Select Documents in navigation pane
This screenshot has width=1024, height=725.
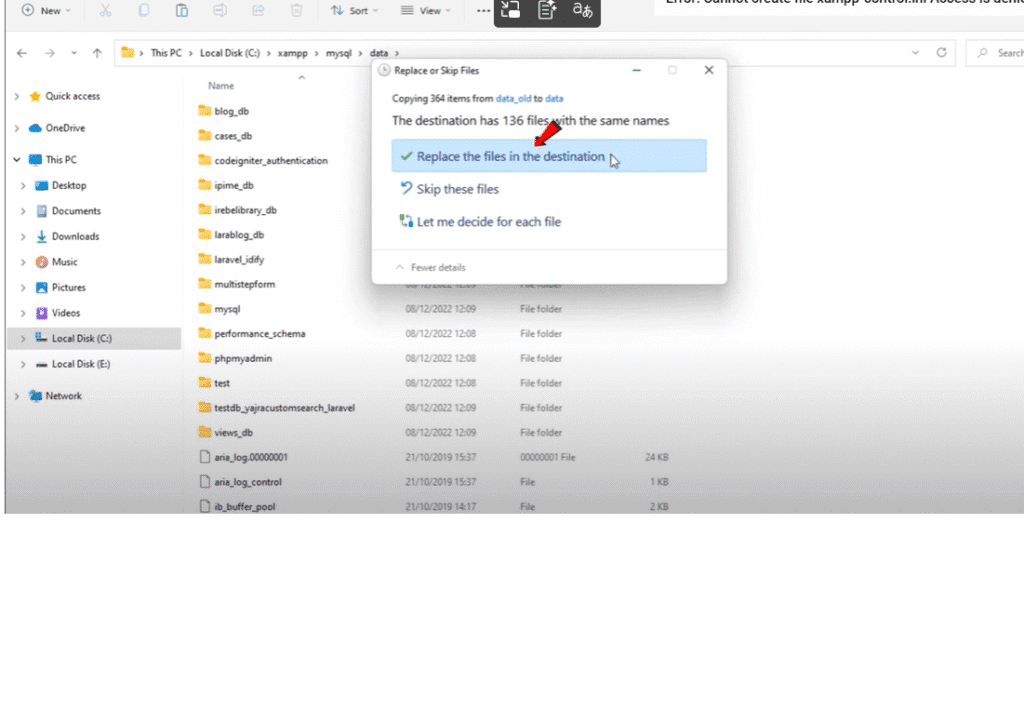pos(76,211)
